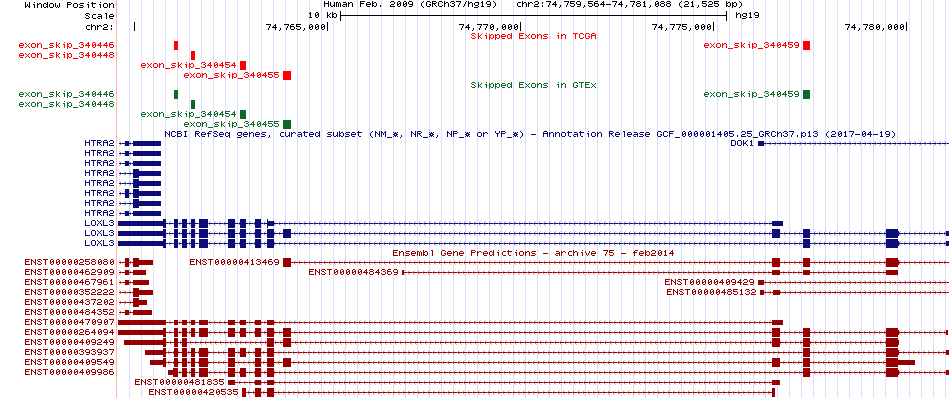Click the green exon_skip_340455 label

[231, 124]
